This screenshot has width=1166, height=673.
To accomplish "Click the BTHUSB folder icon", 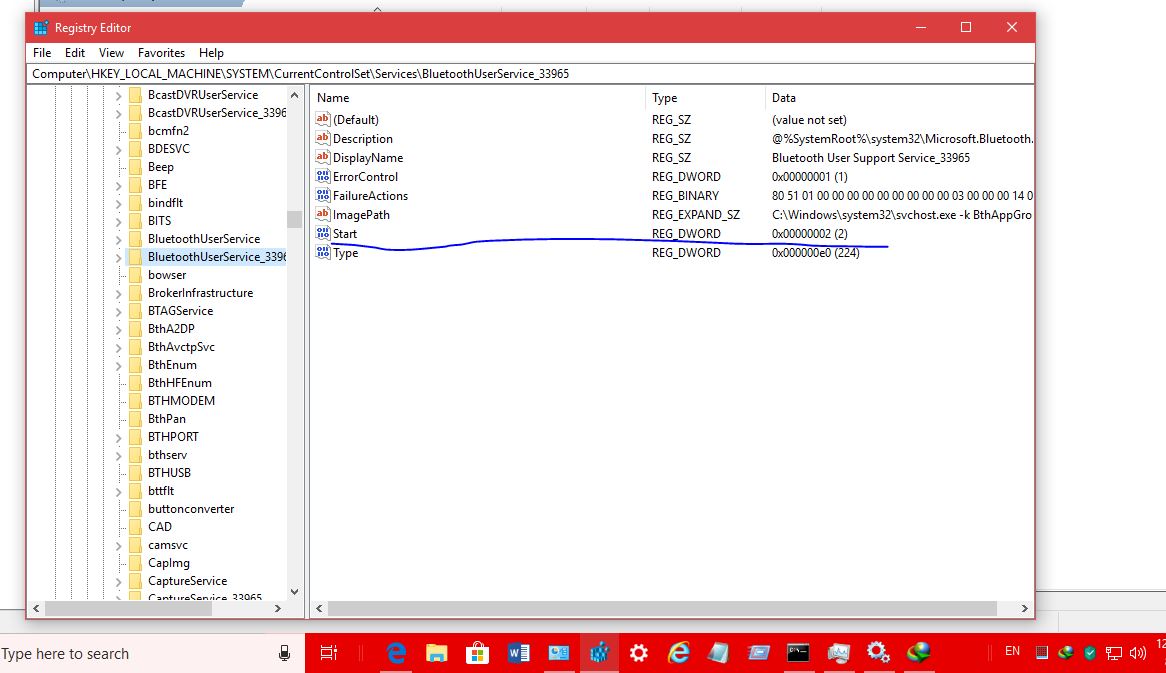I will coord(135,472).
